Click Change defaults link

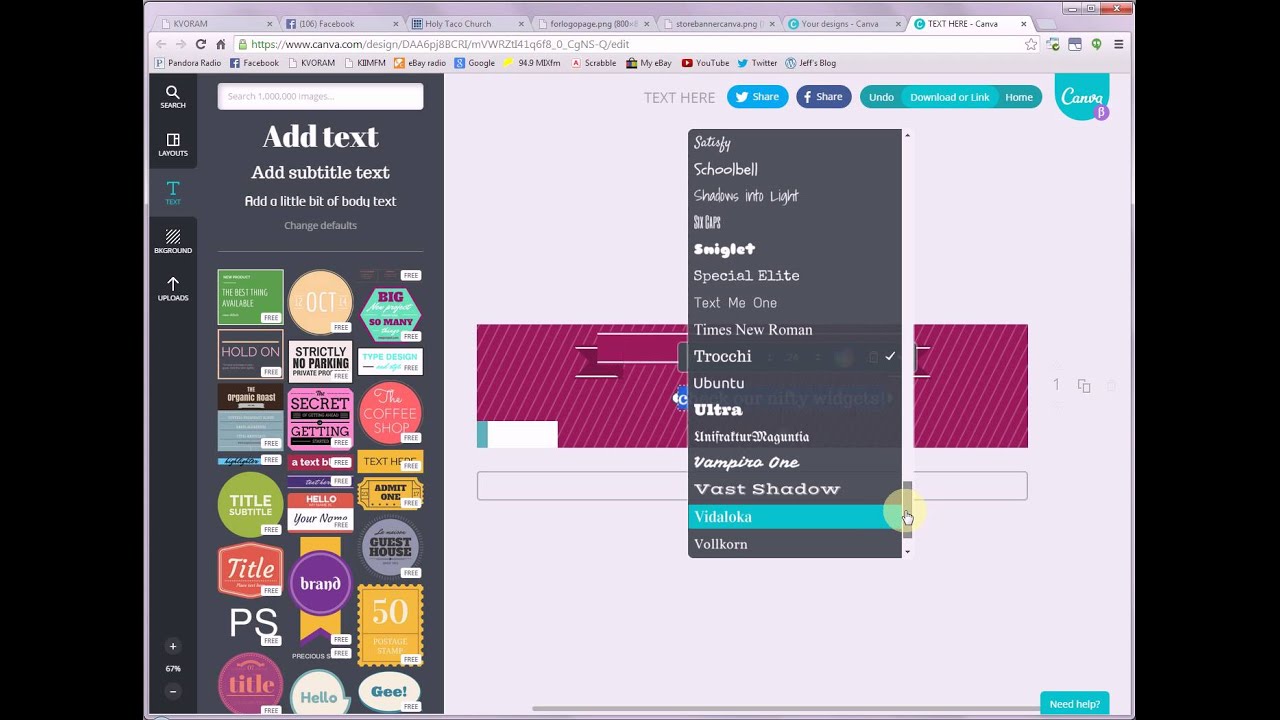click(x=320, y=225)
